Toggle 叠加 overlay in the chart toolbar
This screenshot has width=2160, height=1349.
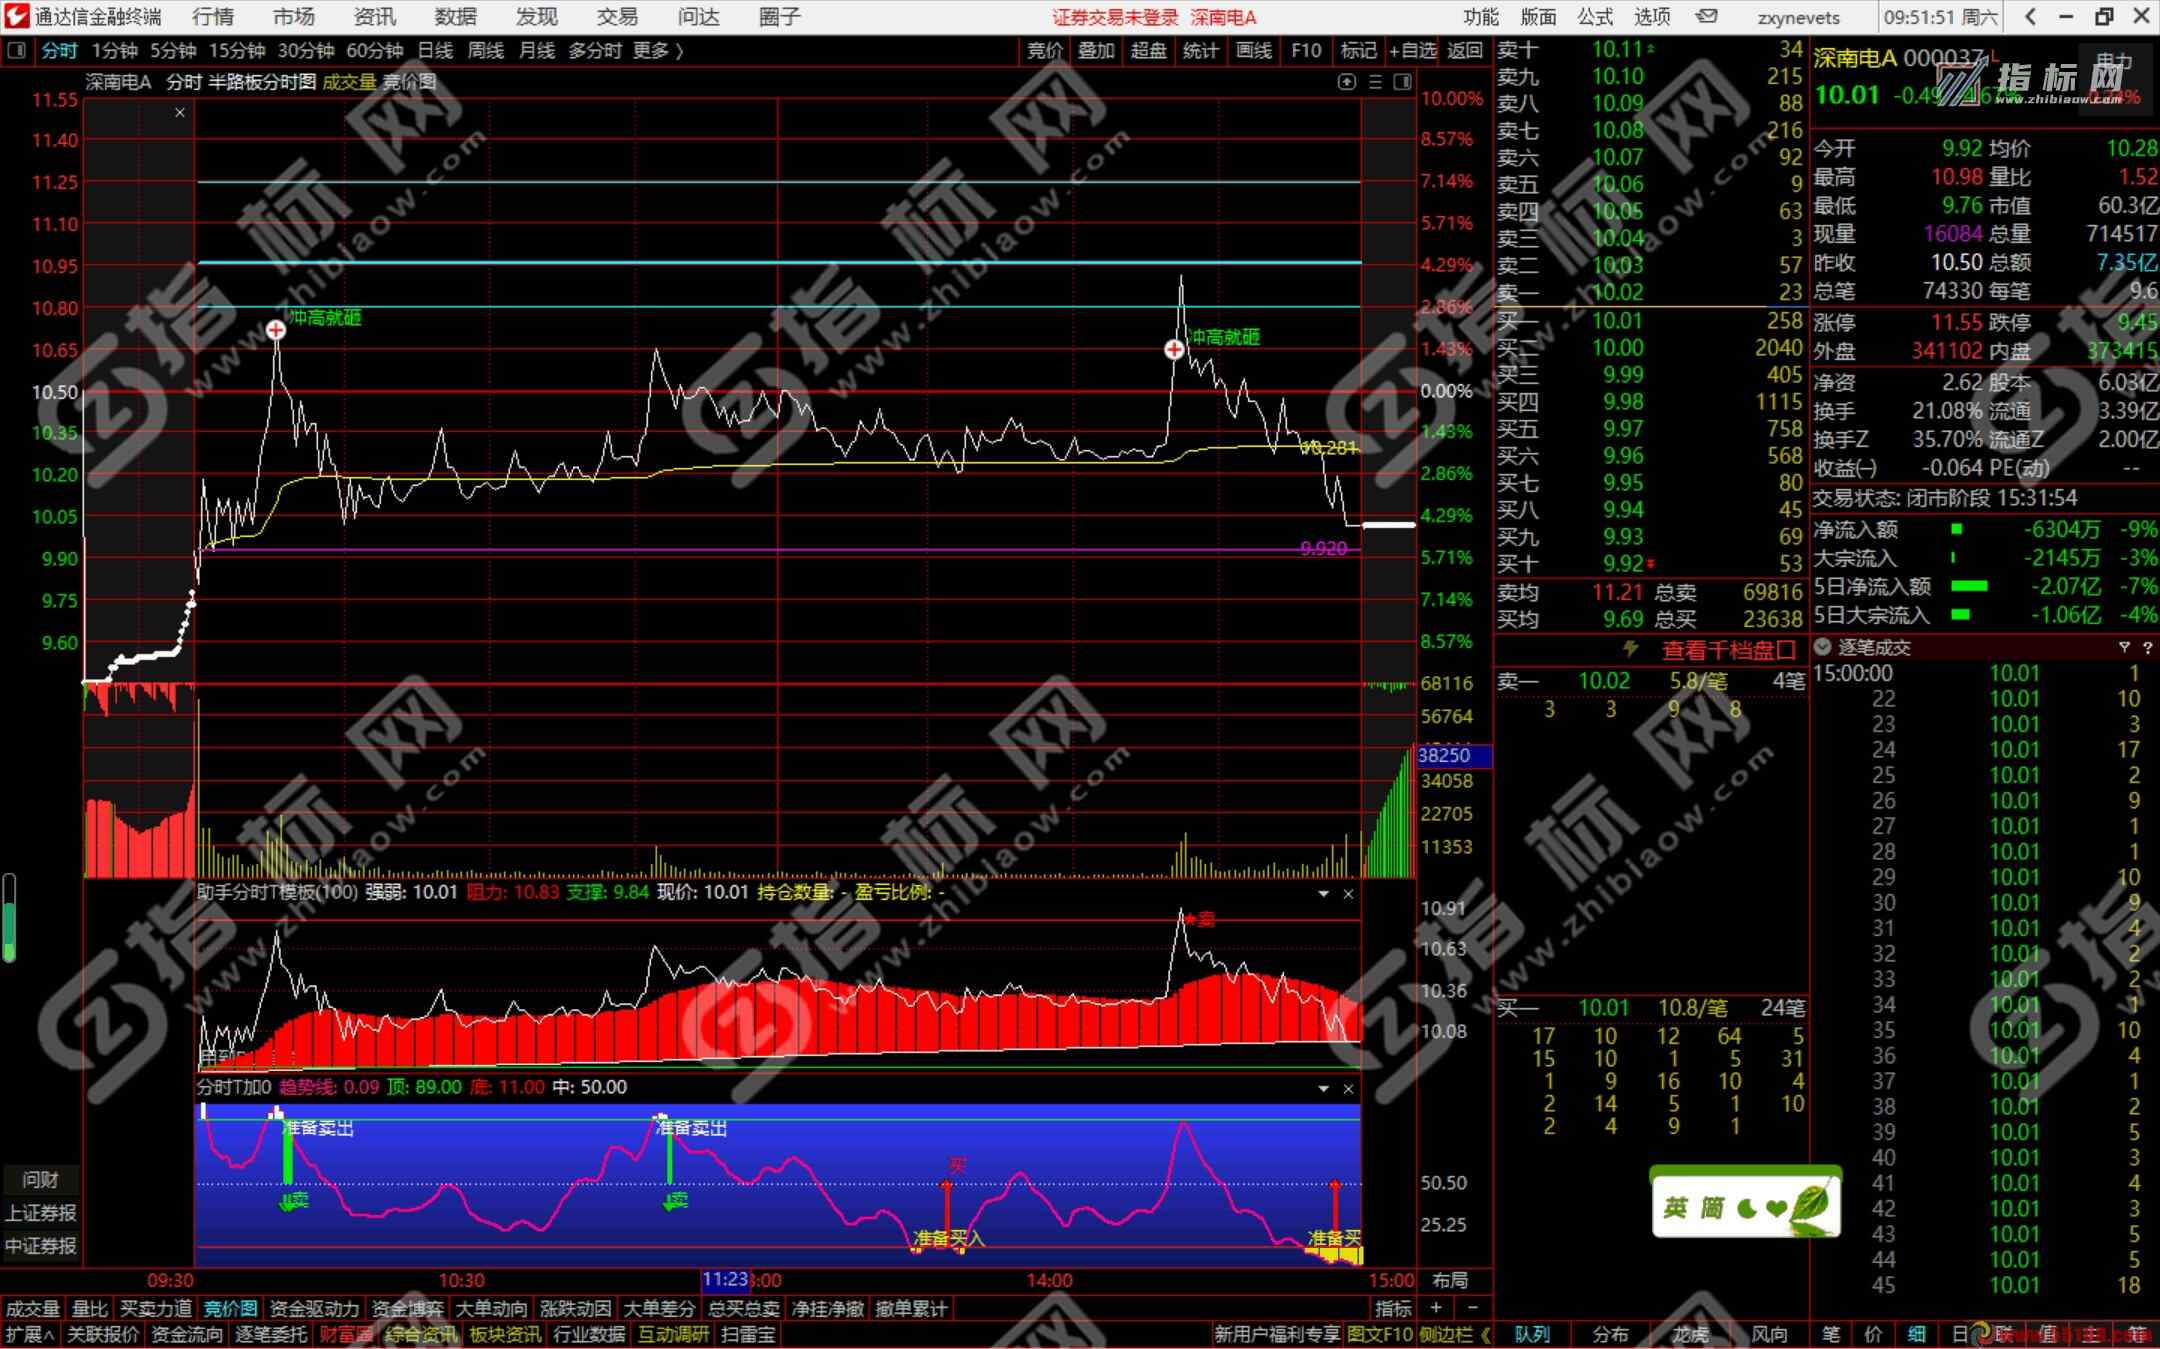(1096, 50)
